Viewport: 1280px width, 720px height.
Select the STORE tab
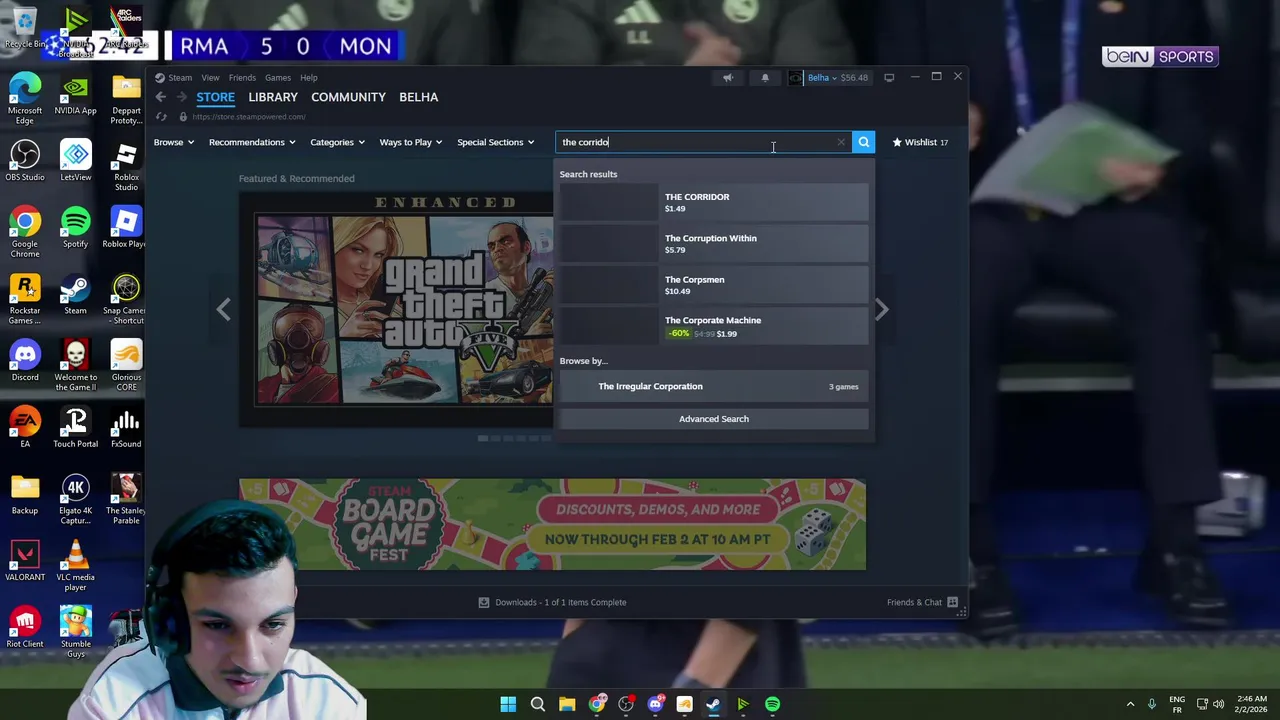tap(216, 97)
